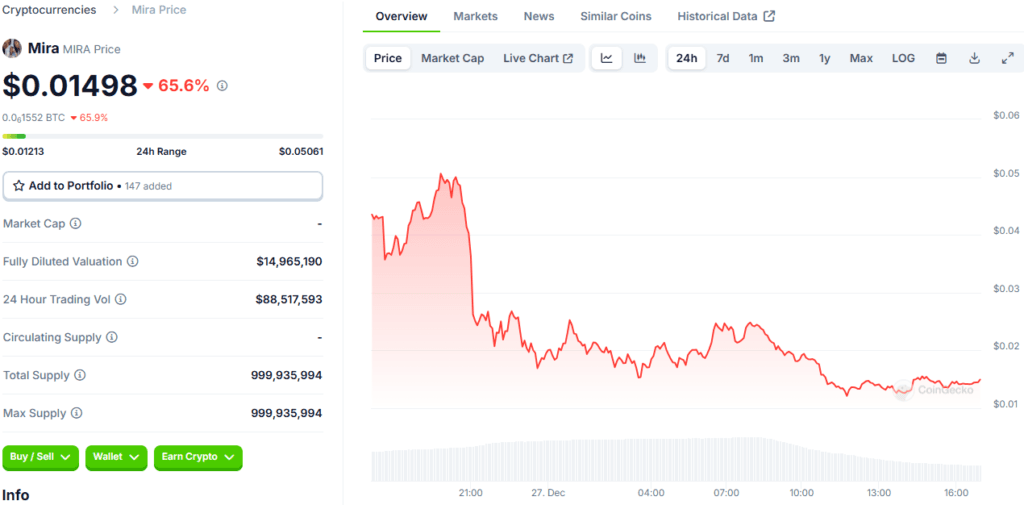Select the 1y time range
The width and height of the screenshot is (1024, 505).
tap(825, 58)
